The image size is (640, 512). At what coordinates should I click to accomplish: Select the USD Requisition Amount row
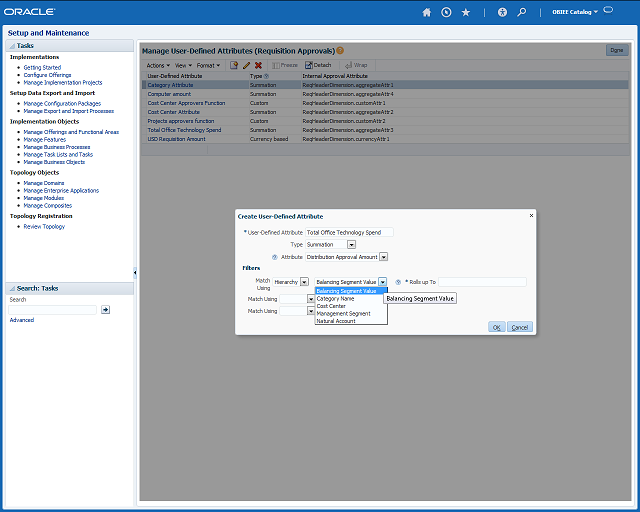(x=385, y=139)
